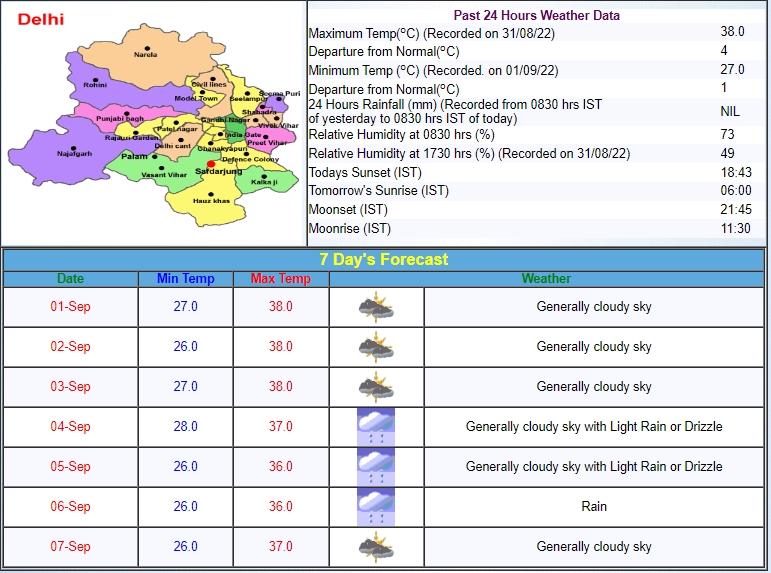Click the Past 24 Hours Weather Data heading
This screenshot has width=771, height=573.
(x=536, y=15)
